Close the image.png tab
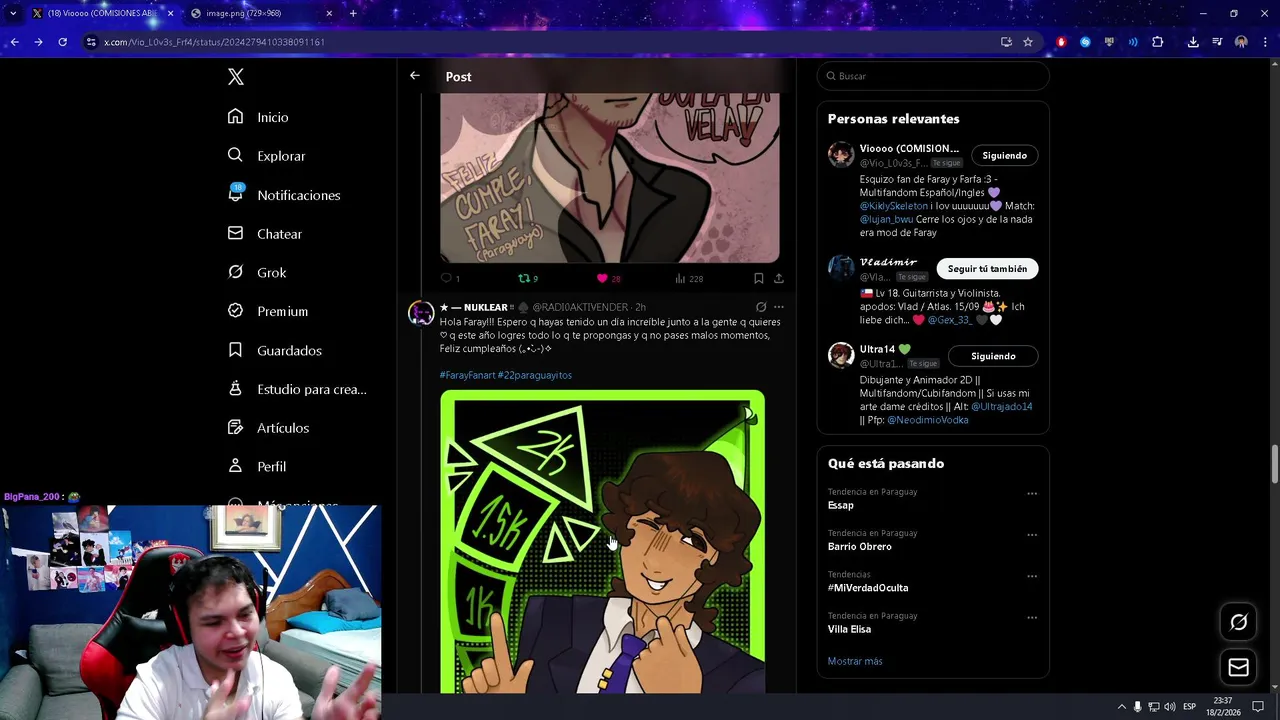This screenshot has height=720, width=1280. 329,14
